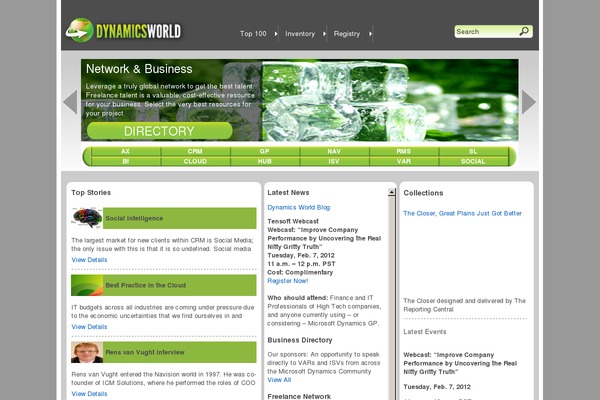Select the NAV category tab

pyautogui.click(x=334, y=151)
